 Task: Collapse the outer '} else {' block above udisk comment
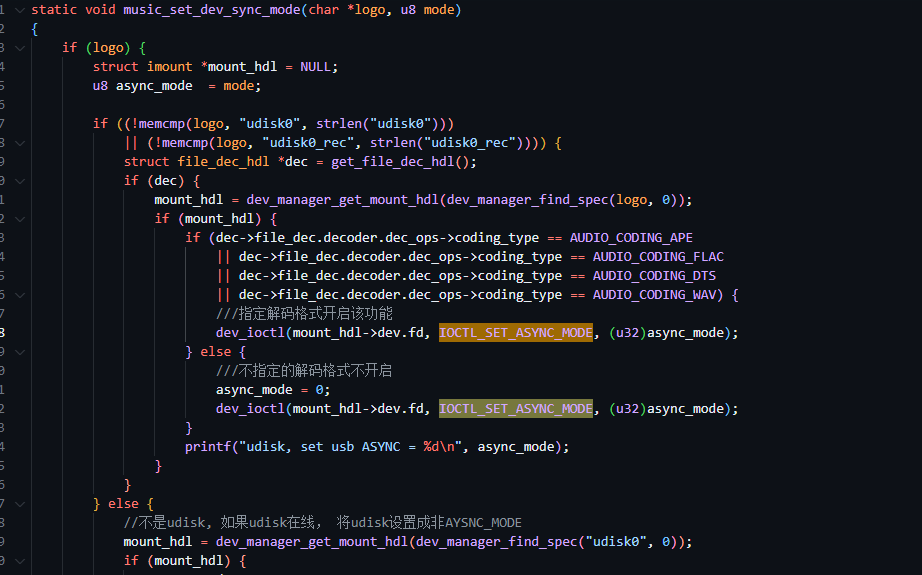coord(20,504)
